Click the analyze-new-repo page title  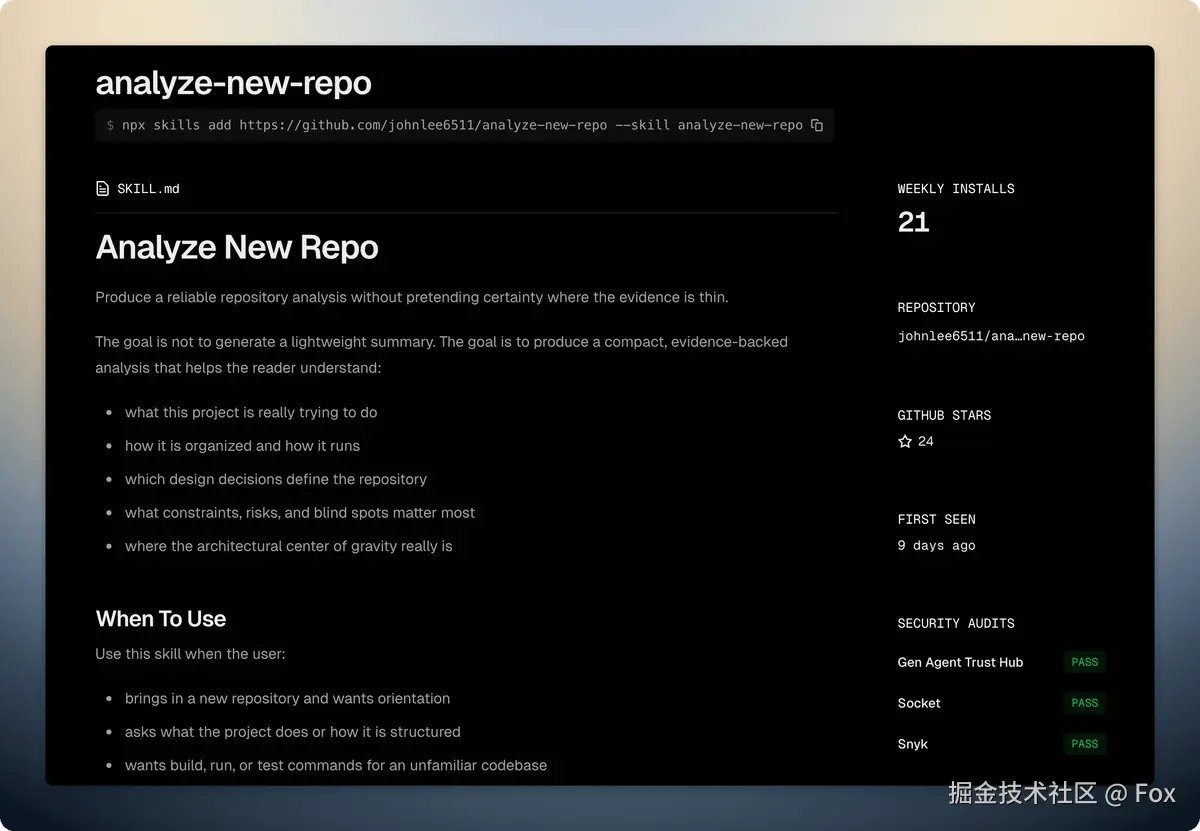[x=233, y=83]
